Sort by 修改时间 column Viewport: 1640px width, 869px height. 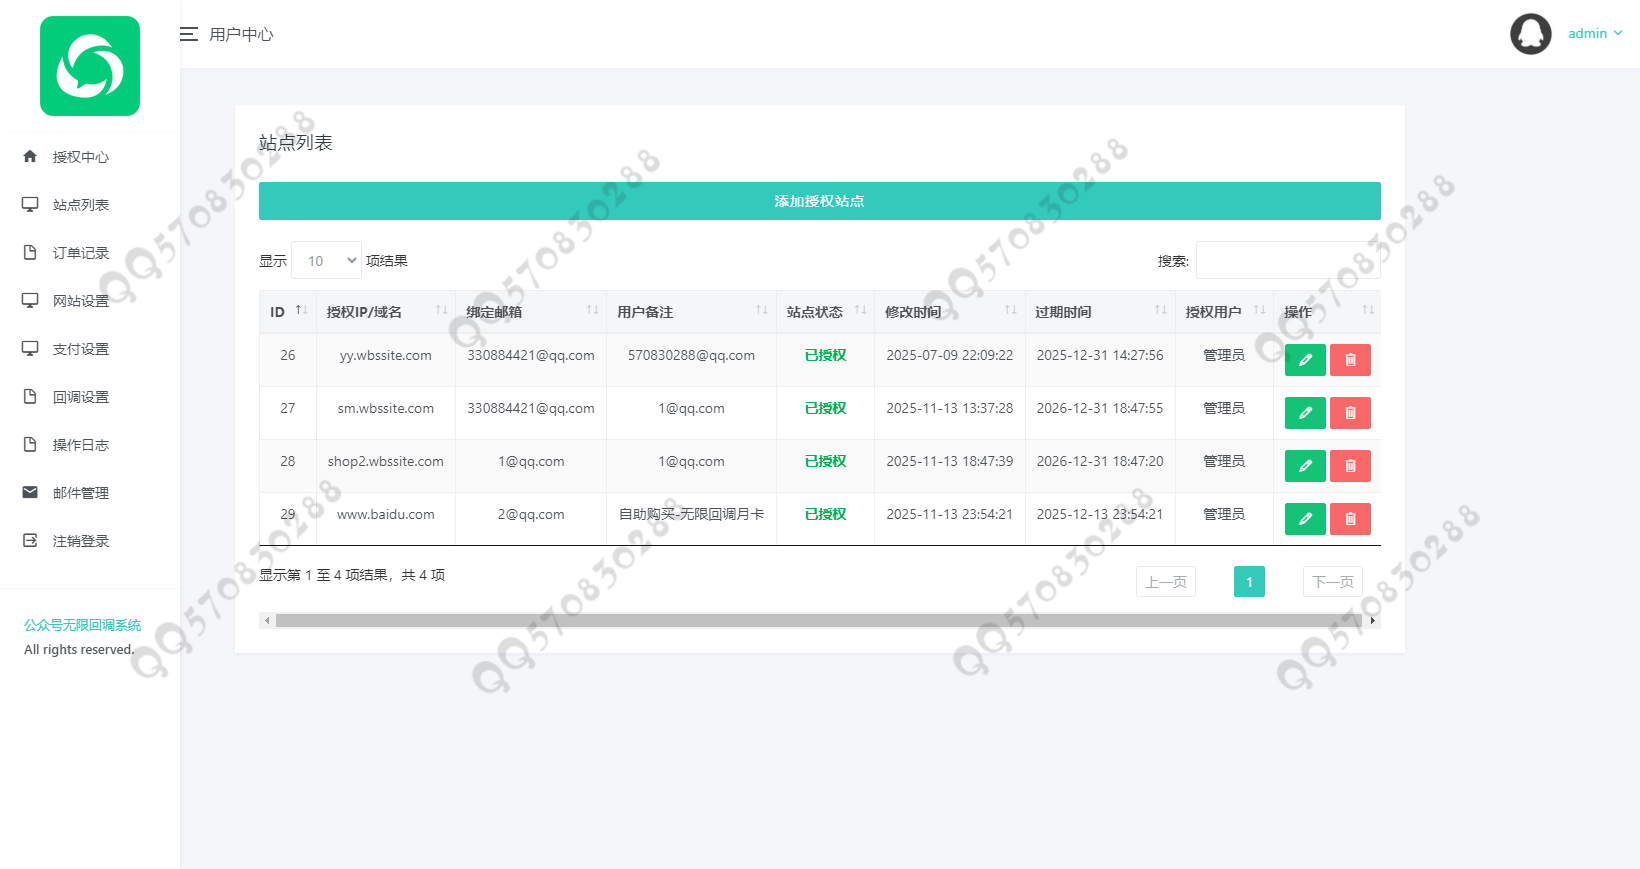pyautogui.click(x=950, y=312)
